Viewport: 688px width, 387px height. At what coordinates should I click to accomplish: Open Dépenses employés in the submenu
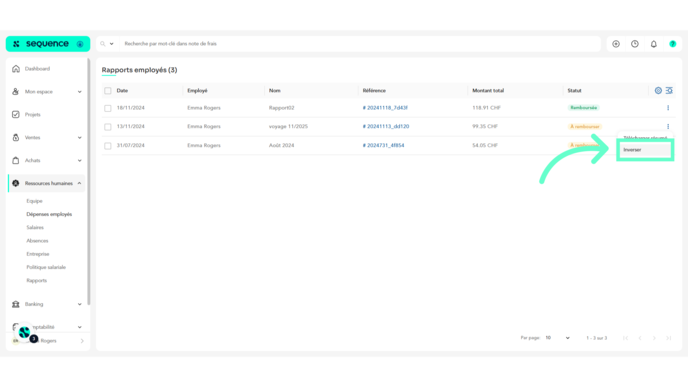[x=49, y=214]
